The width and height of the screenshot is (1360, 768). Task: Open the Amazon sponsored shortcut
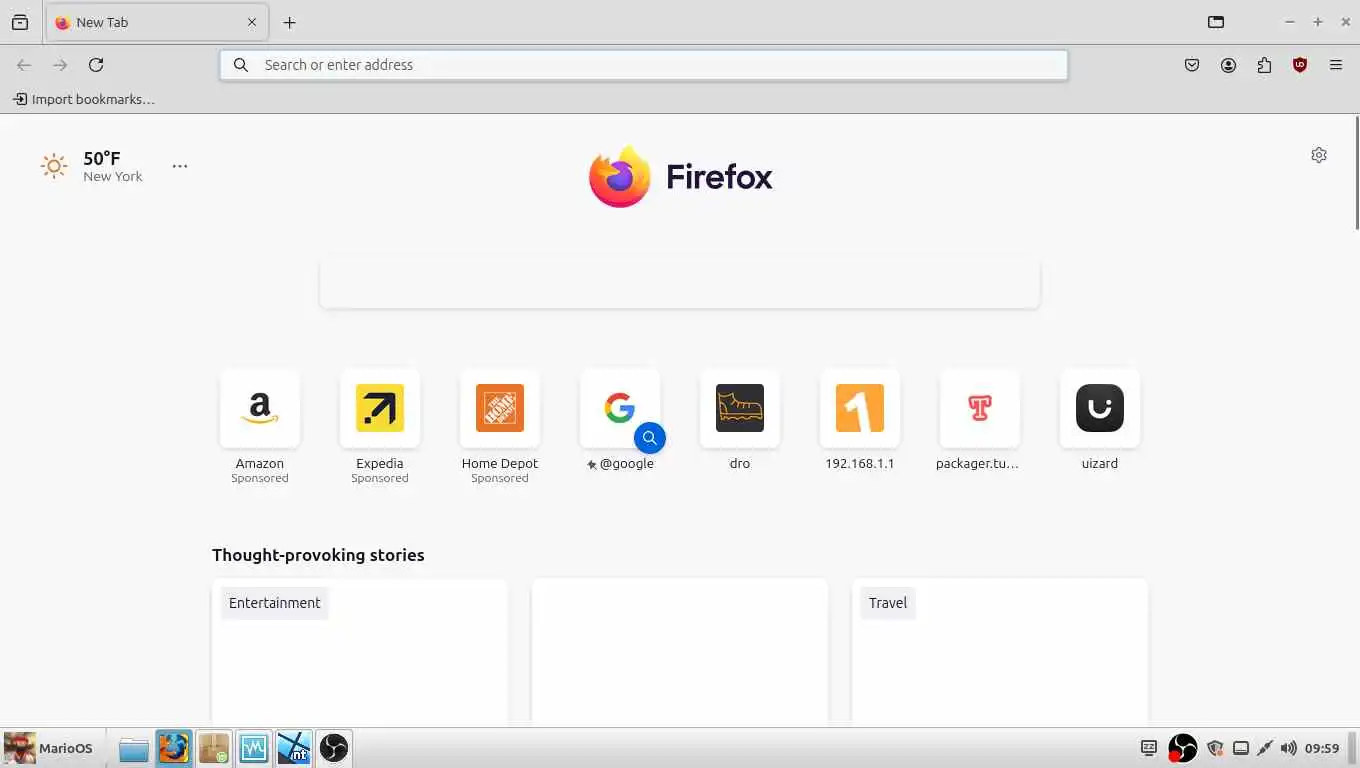click(260, 428)
